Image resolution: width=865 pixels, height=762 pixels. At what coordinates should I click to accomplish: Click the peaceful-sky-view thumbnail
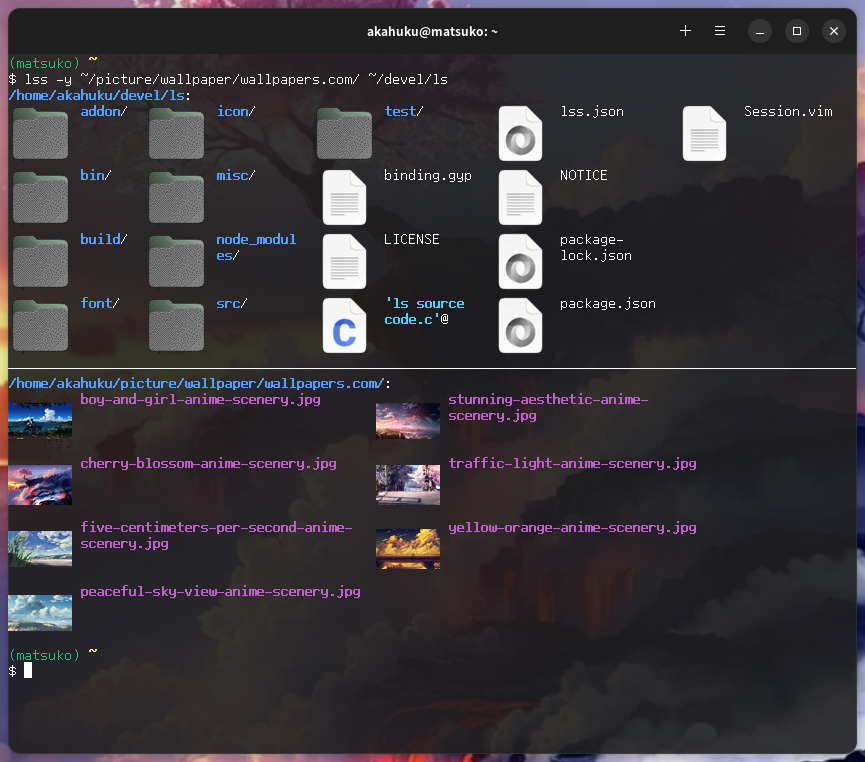coord(40,612)
